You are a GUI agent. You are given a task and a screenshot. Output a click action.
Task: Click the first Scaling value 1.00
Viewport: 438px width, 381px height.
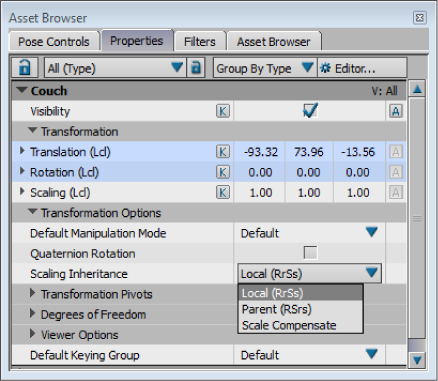[260, 192]
